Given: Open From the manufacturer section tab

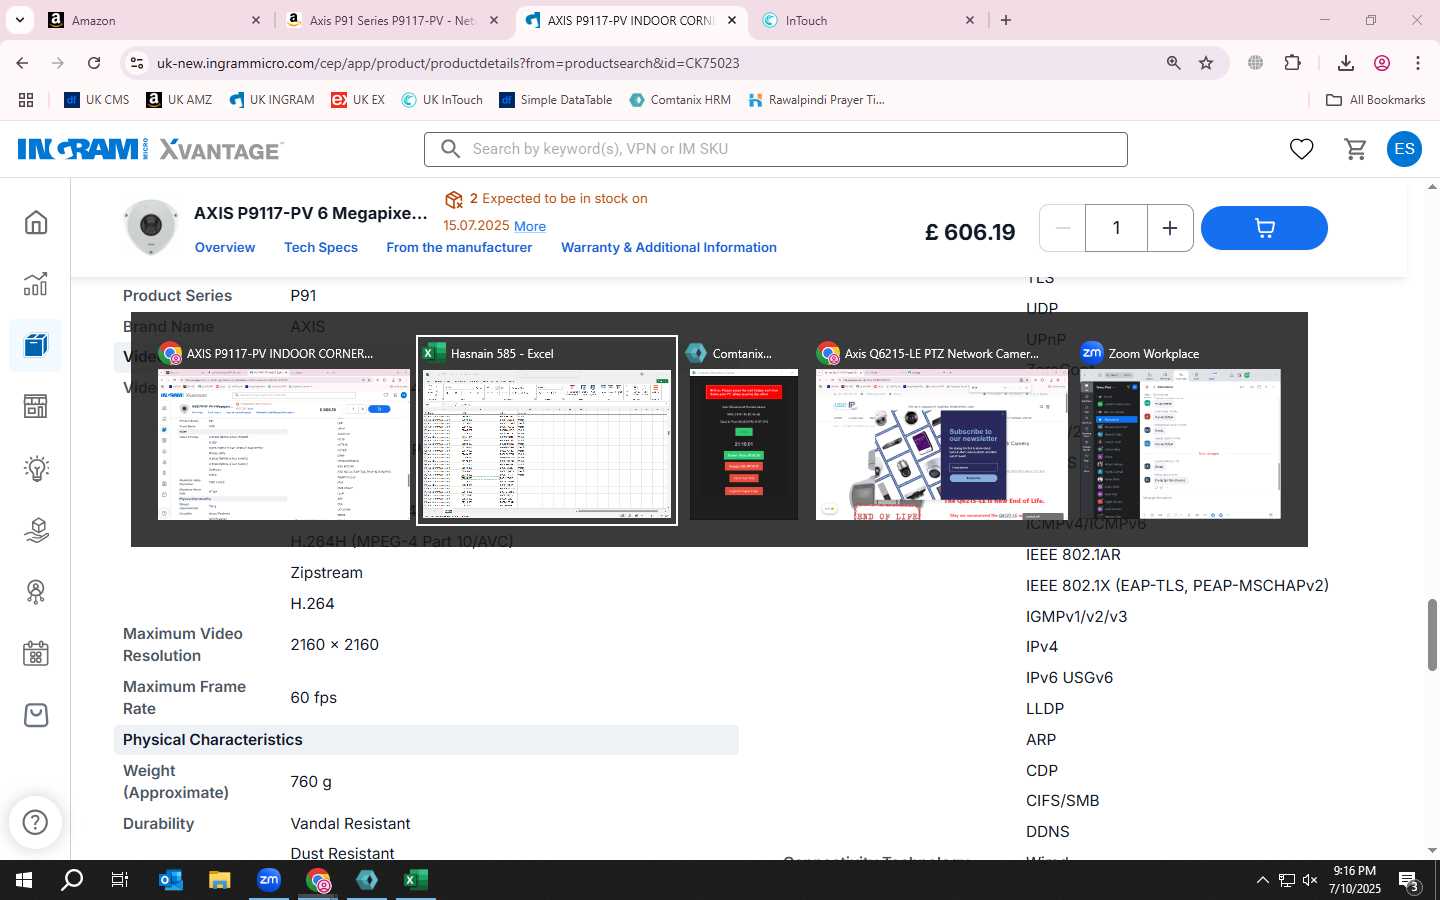Looking at the screenshot, I should [x=459, y=247].
